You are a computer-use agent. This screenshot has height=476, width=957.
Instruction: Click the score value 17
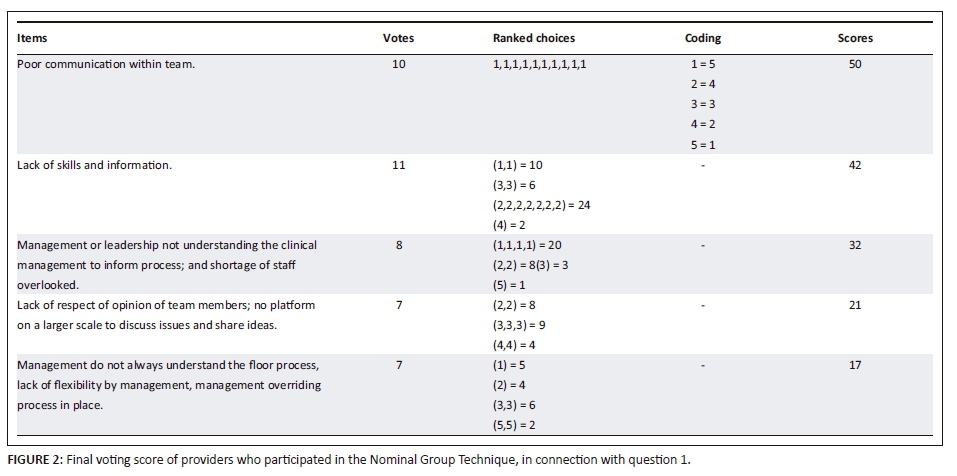[854, 365]
